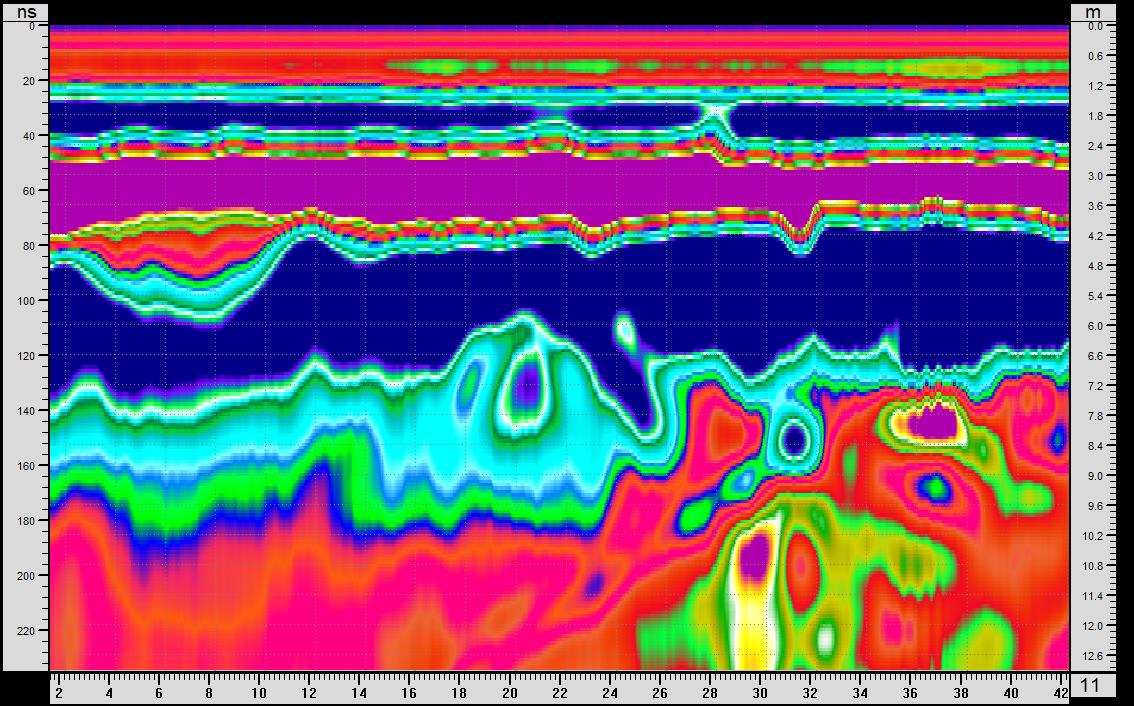Click the 12.6 m depth label
Viewport: 1134px width, 706px height.
pyautogui.click(x=1094, y=656)
